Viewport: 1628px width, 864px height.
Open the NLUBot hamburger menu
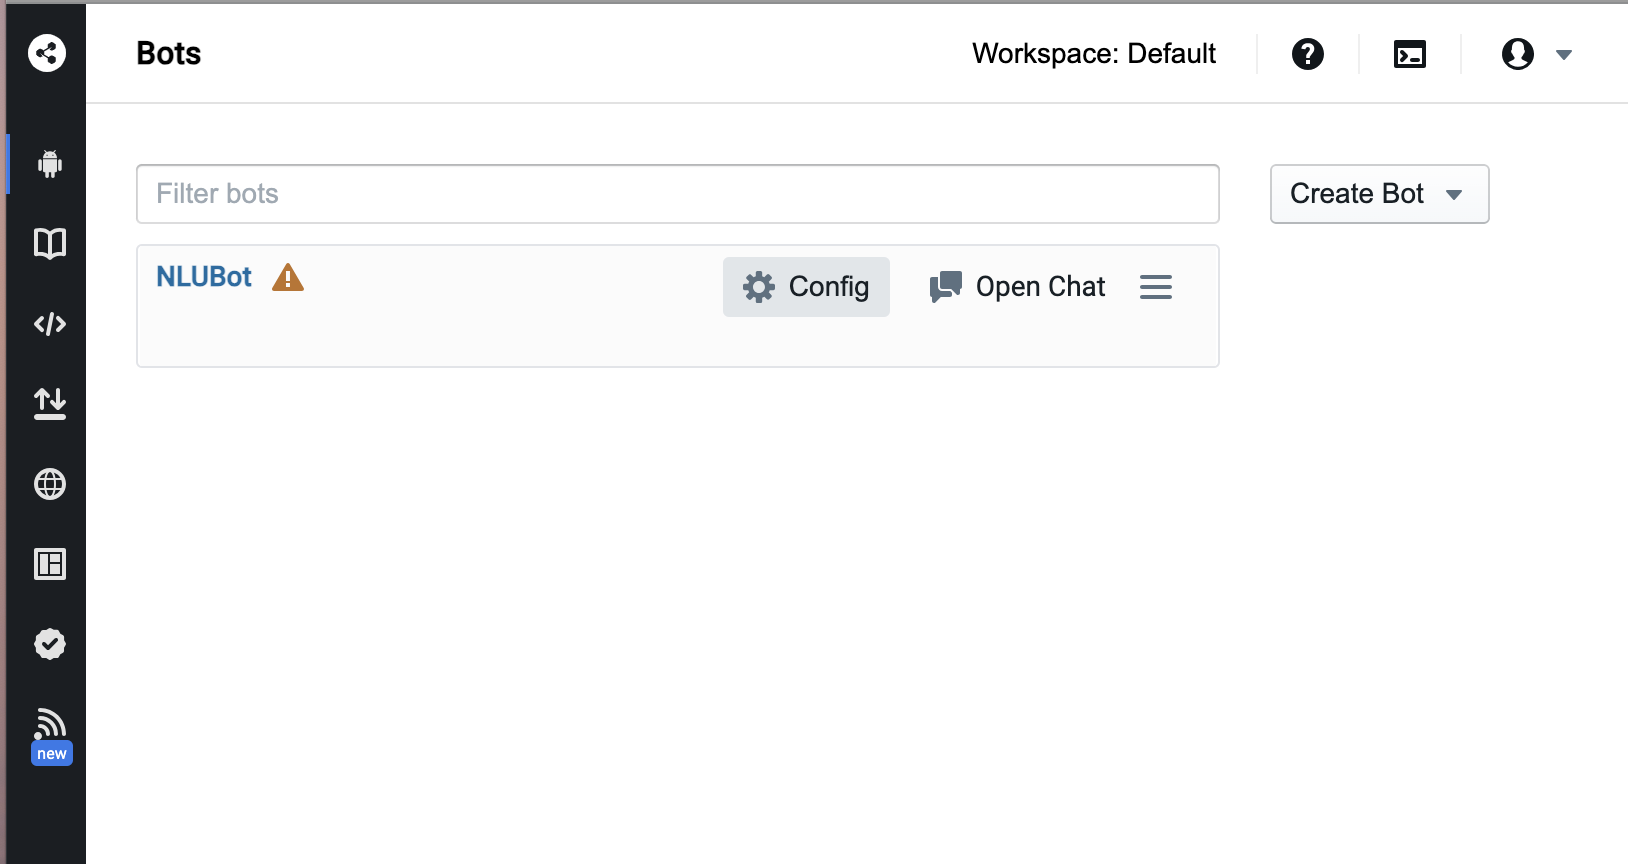[1155, 287]
